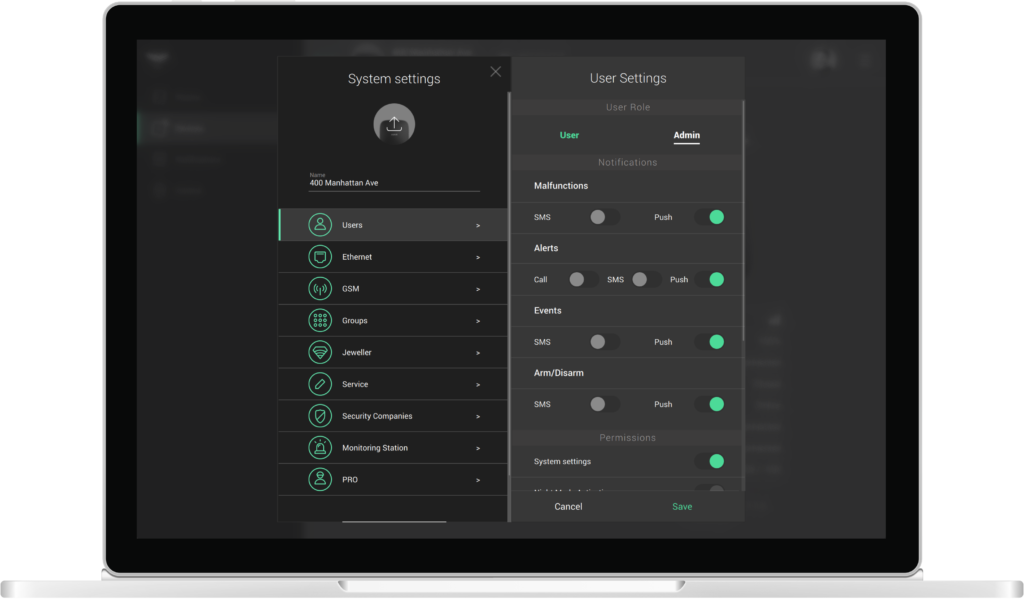
Task: Expand the Groups row chevron
Action: [x=478, y=321]
